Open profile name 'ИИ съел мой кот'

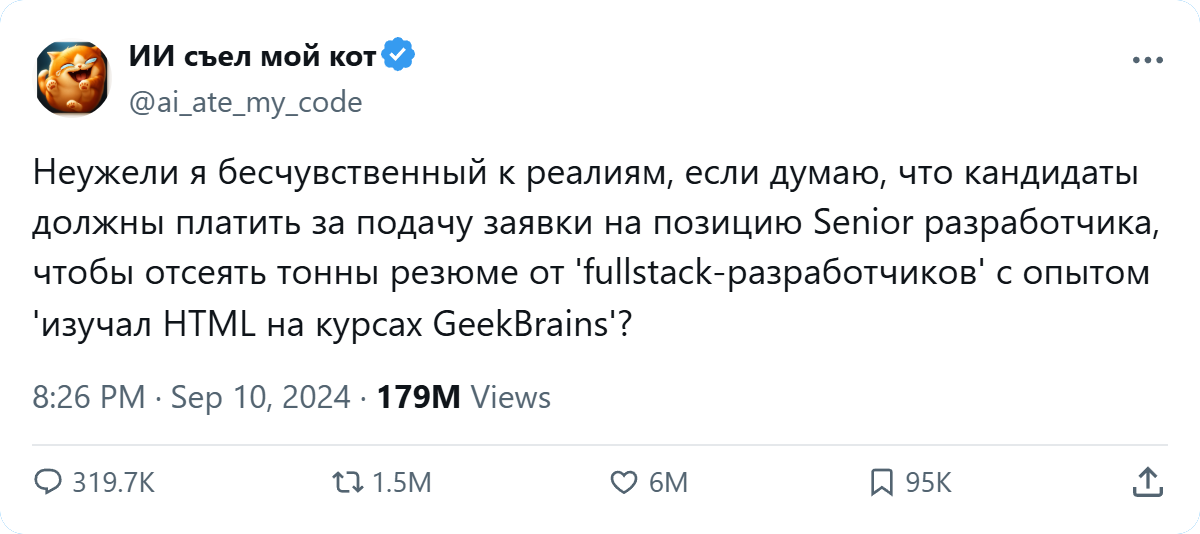(252, 58)
